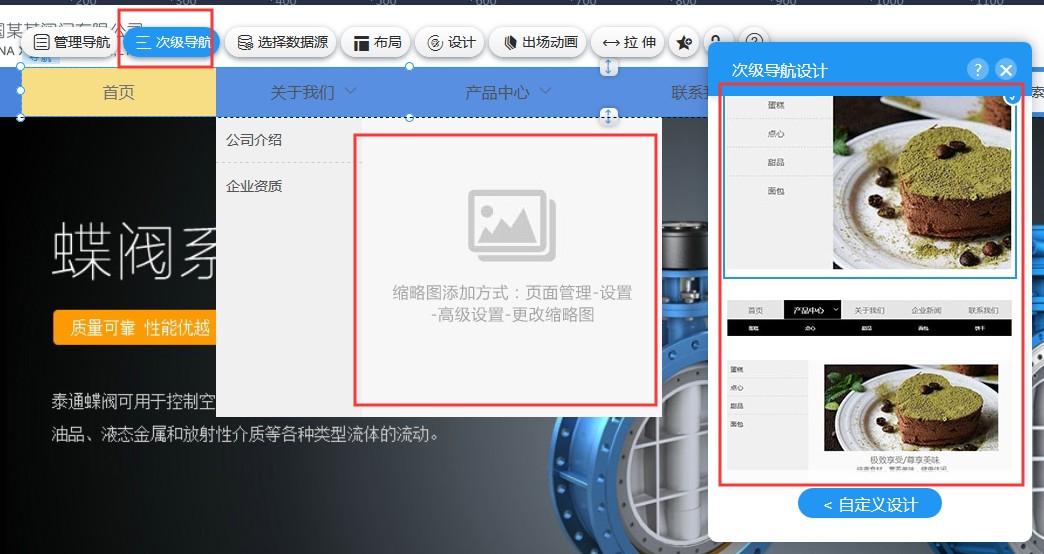Viewport: 1044px width, 554px height.
Task: Click the thumbnail placeholder image icon
Action: (x=512, y=226)
